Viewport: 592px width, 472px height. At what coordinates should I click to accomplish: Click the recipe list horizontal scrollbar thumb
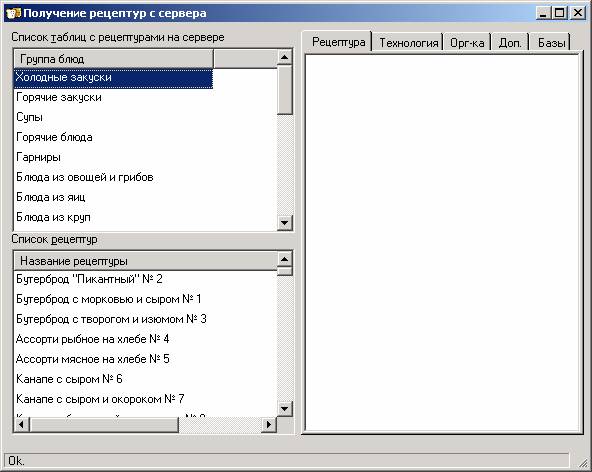click(103, 425)
